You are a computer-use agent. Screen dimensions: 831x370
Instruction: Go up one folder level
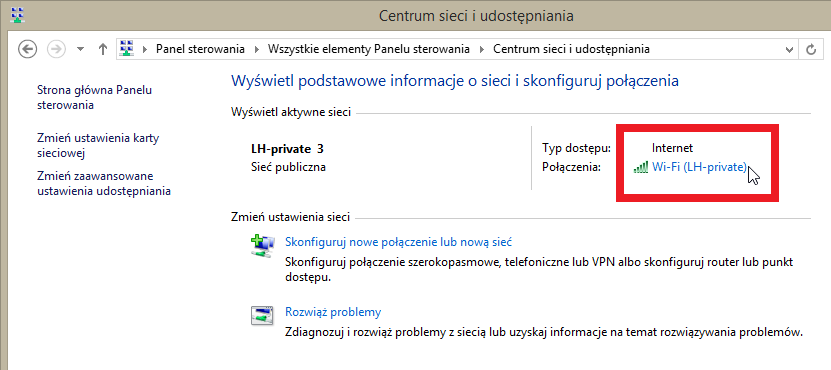pyautogui.click(x=103, y=49)
